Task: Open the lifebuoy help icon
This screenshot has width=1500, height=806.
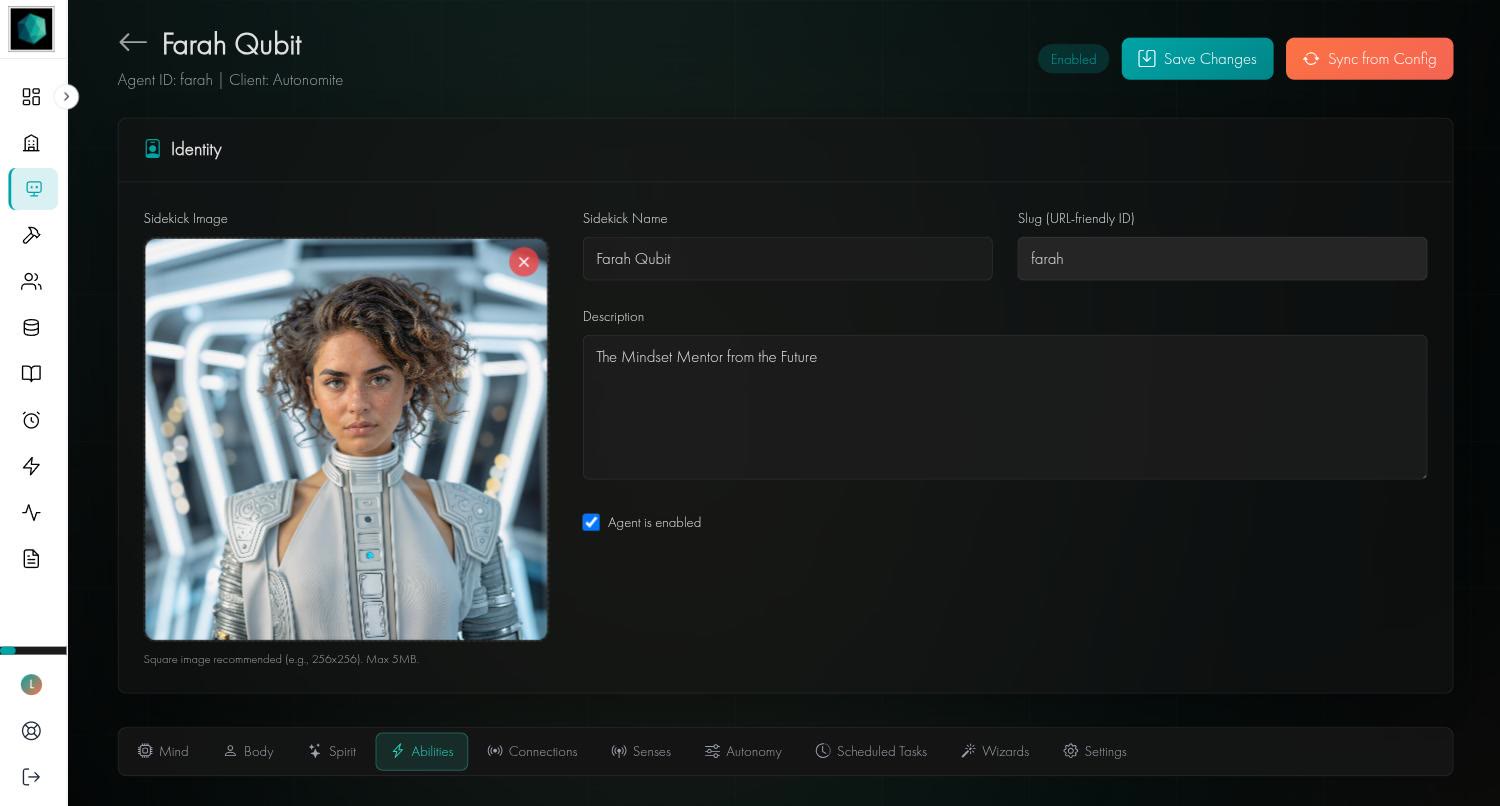Action: (x=31, y=731)
